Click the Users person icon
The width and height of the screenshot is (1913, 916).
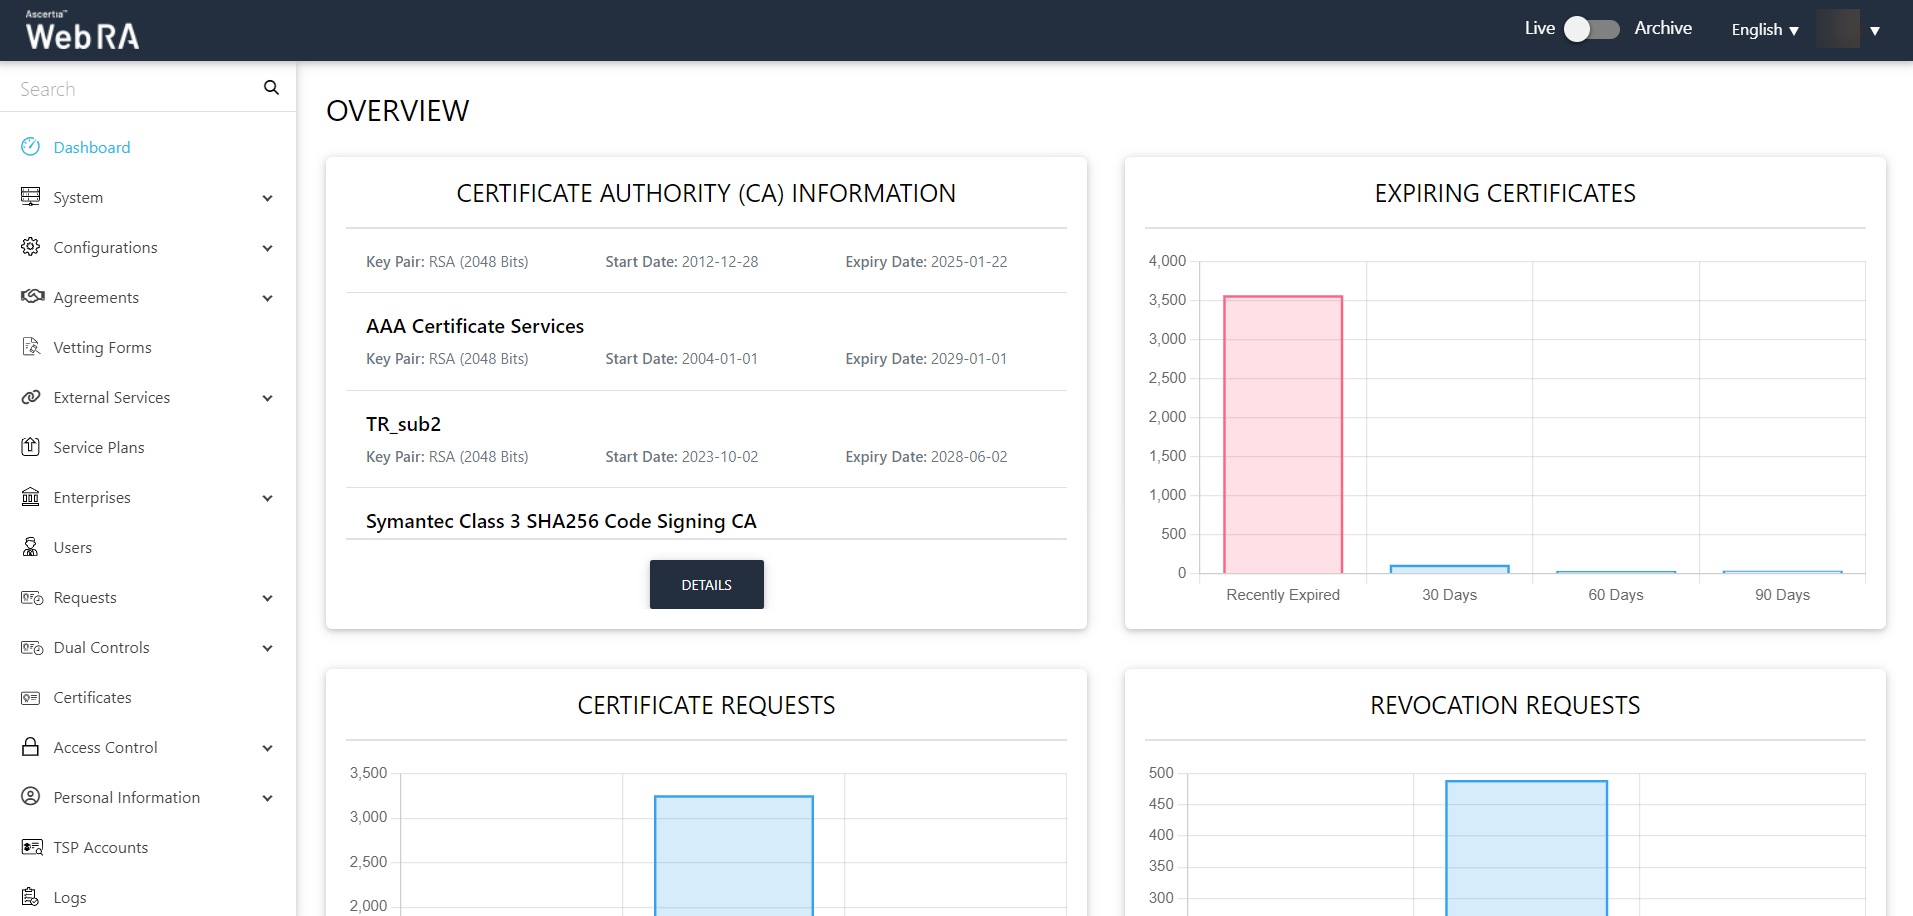click(31, 547)
